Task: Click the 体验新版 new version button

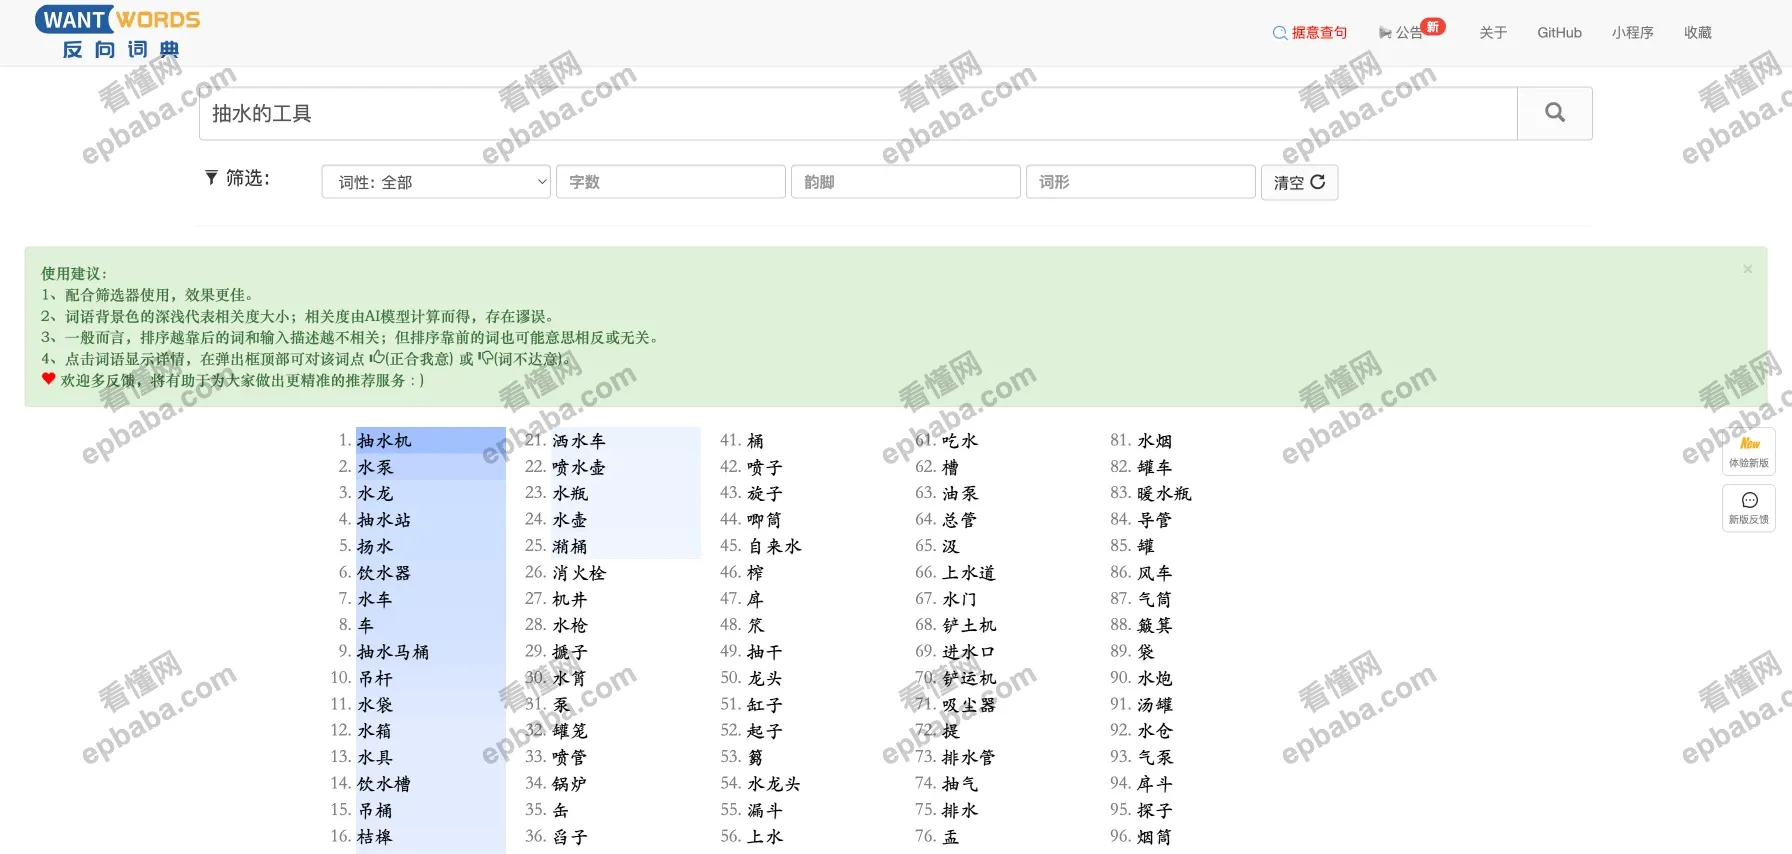Action: 1749,452
